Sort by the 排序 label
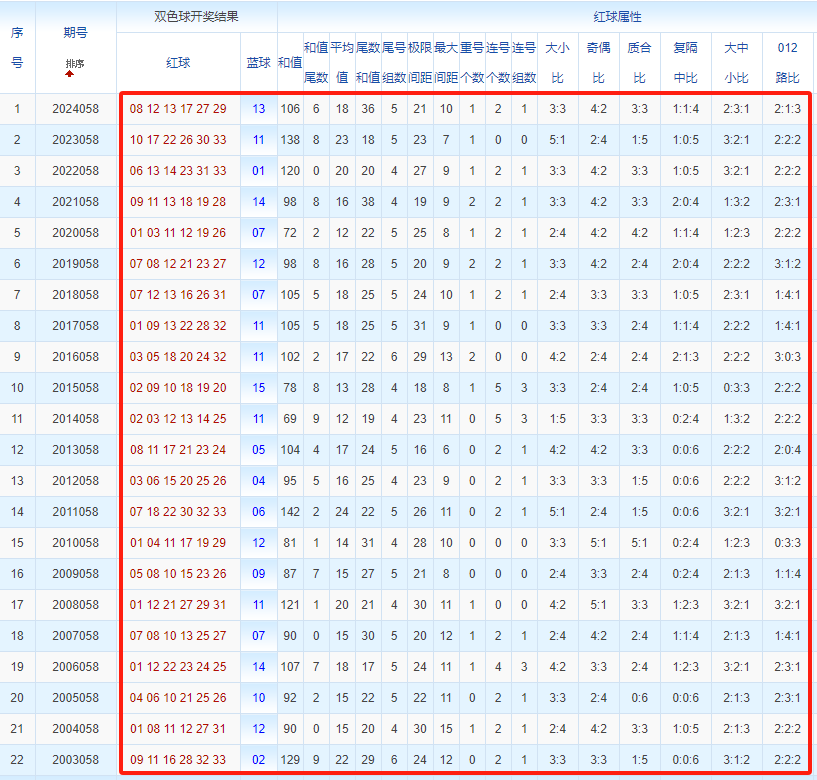This screenshot has width=817, height=780. [75, 63]
